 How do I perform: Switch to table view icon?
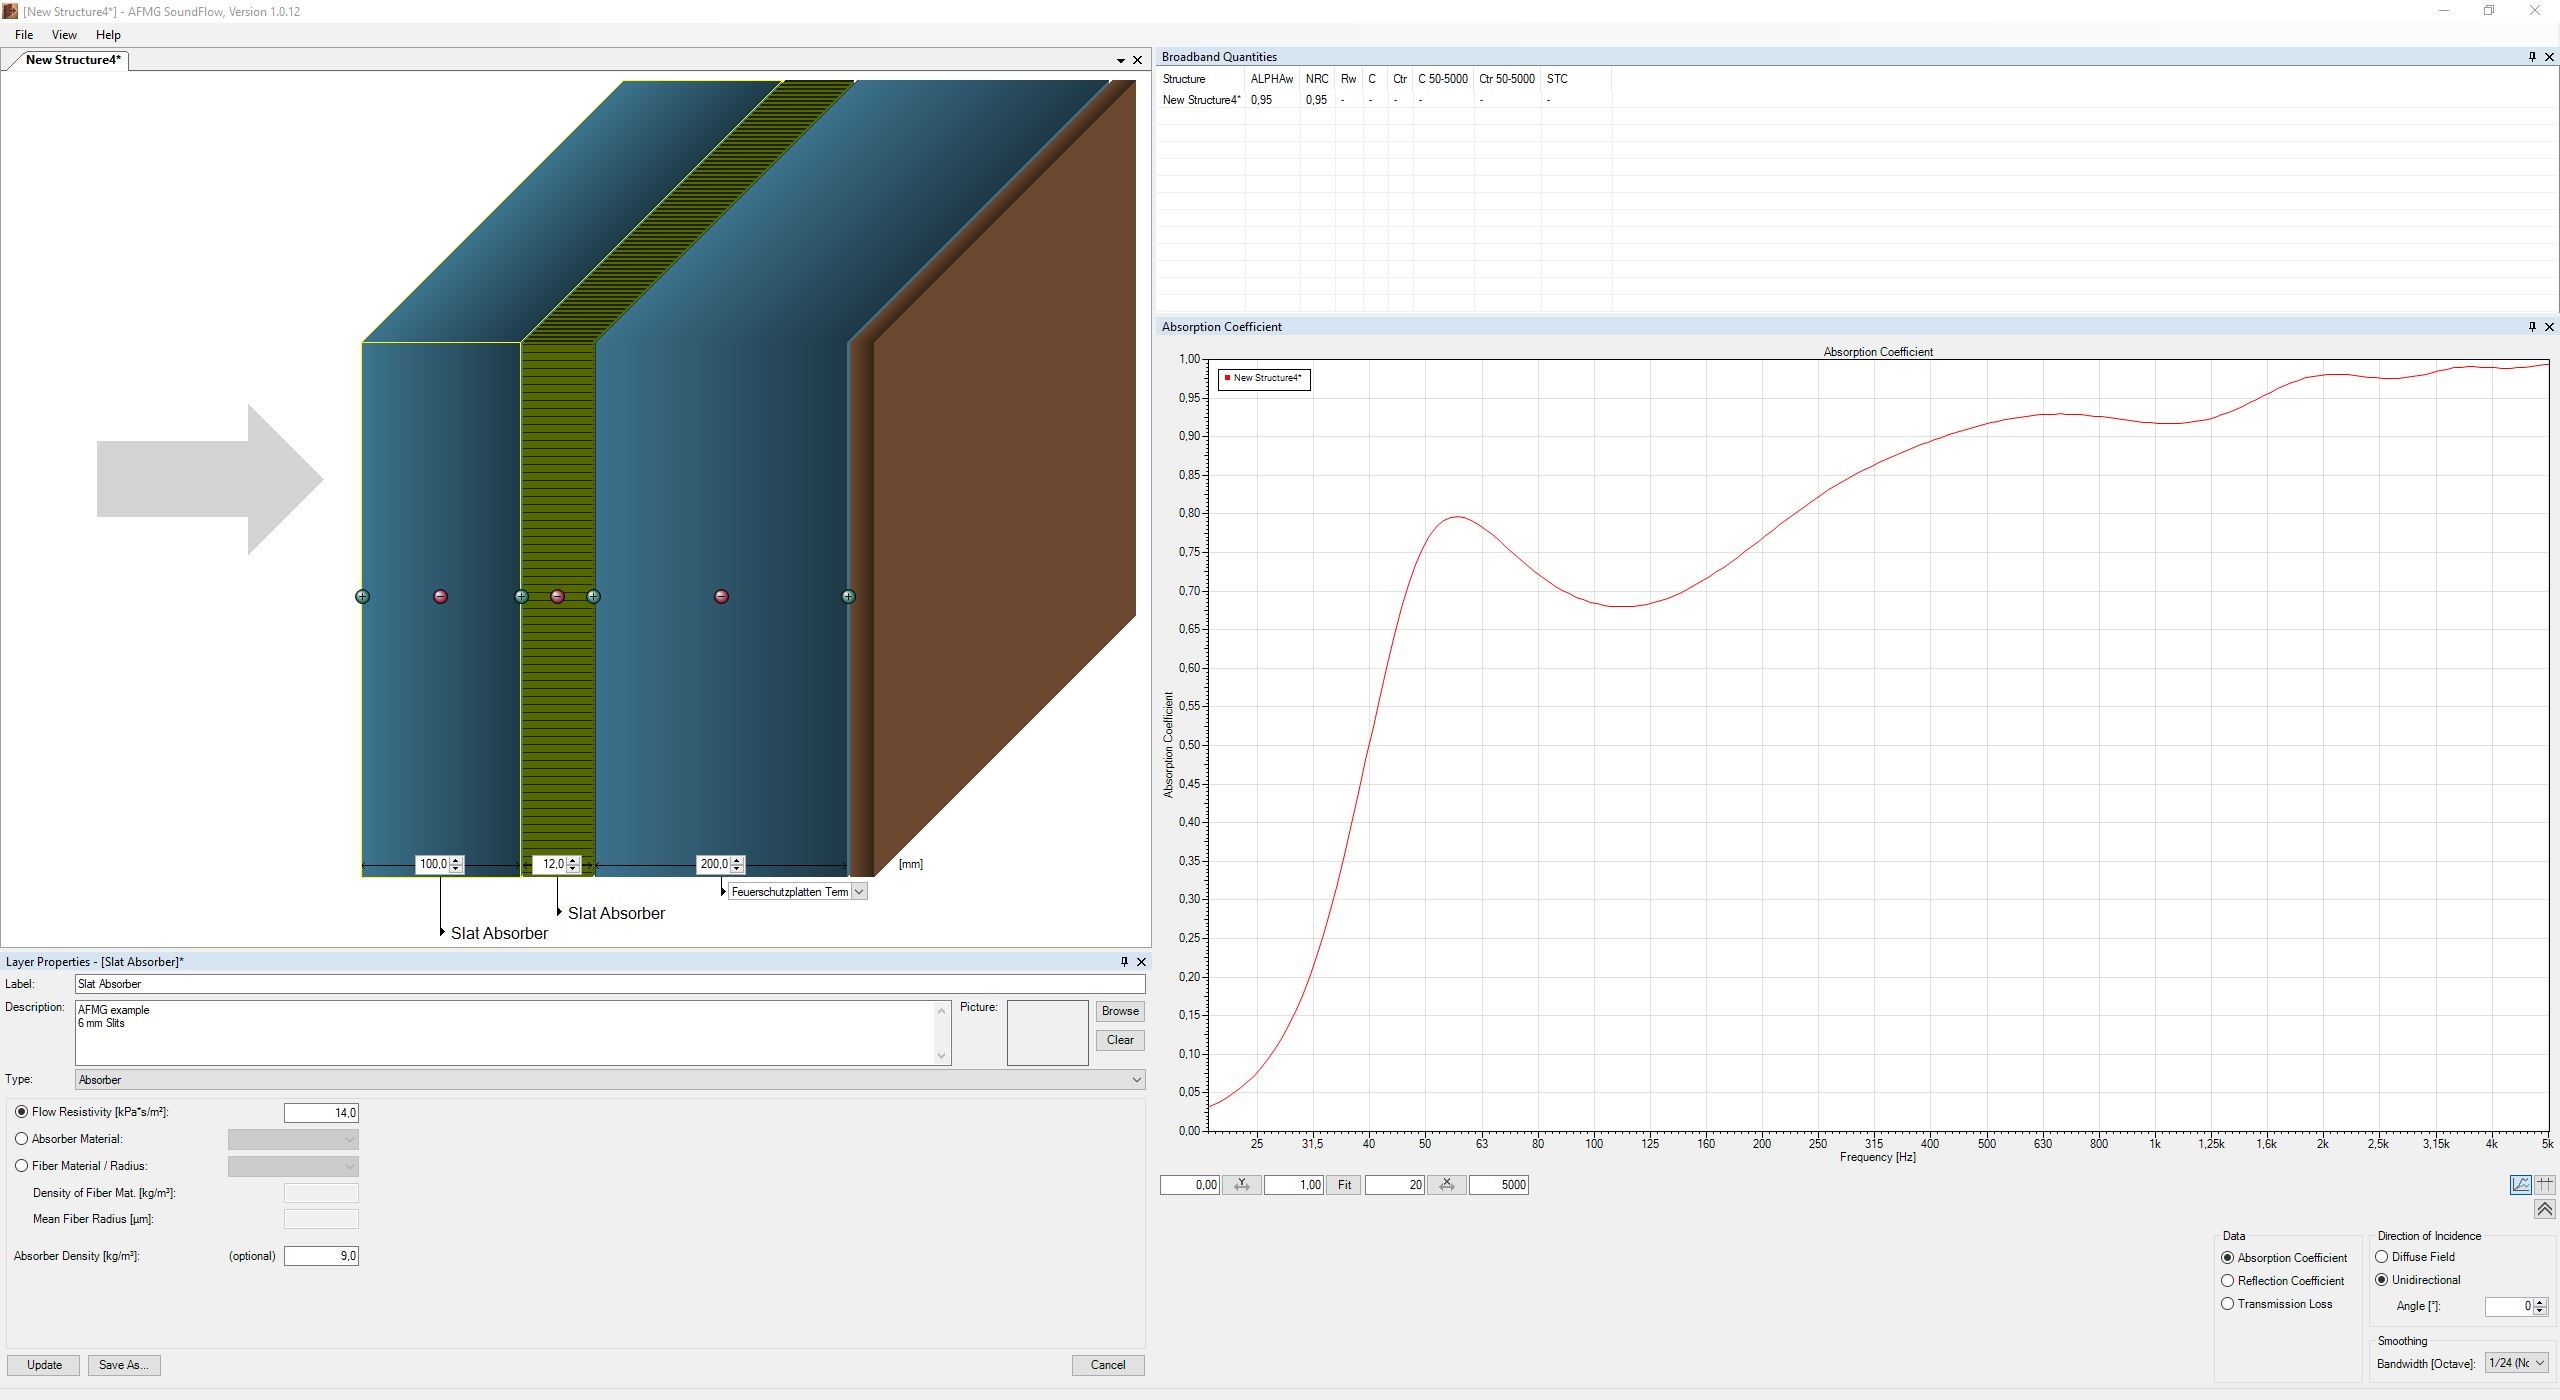tap(2545, 1185)
